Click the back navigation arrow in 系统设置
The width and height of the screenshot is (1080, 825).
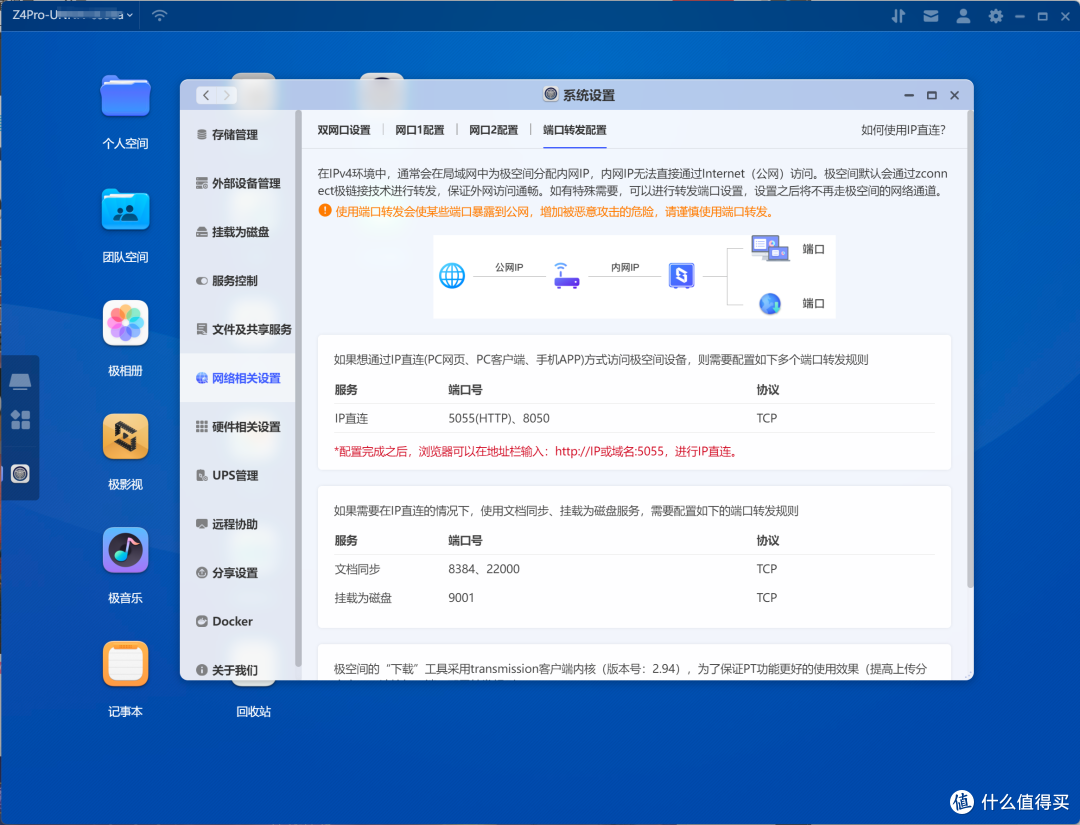(206, 94)
